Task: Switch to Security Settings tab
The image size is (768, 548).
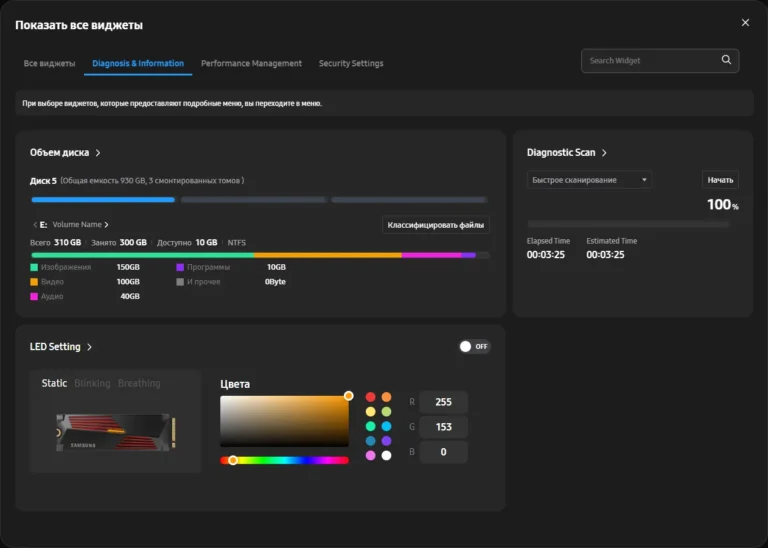Action: (351, 63)
